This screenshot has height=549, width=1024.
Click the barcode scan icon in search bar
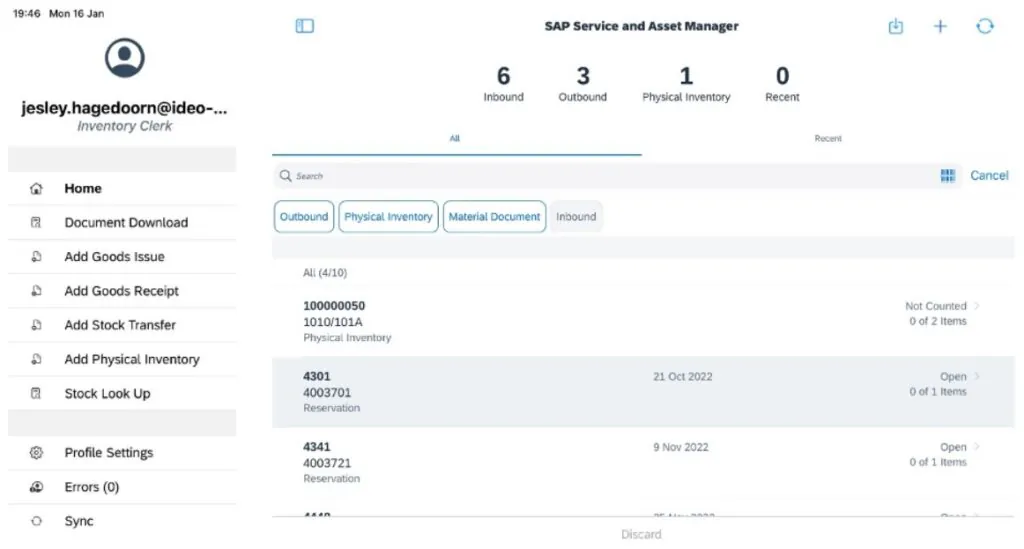[948, 175]
